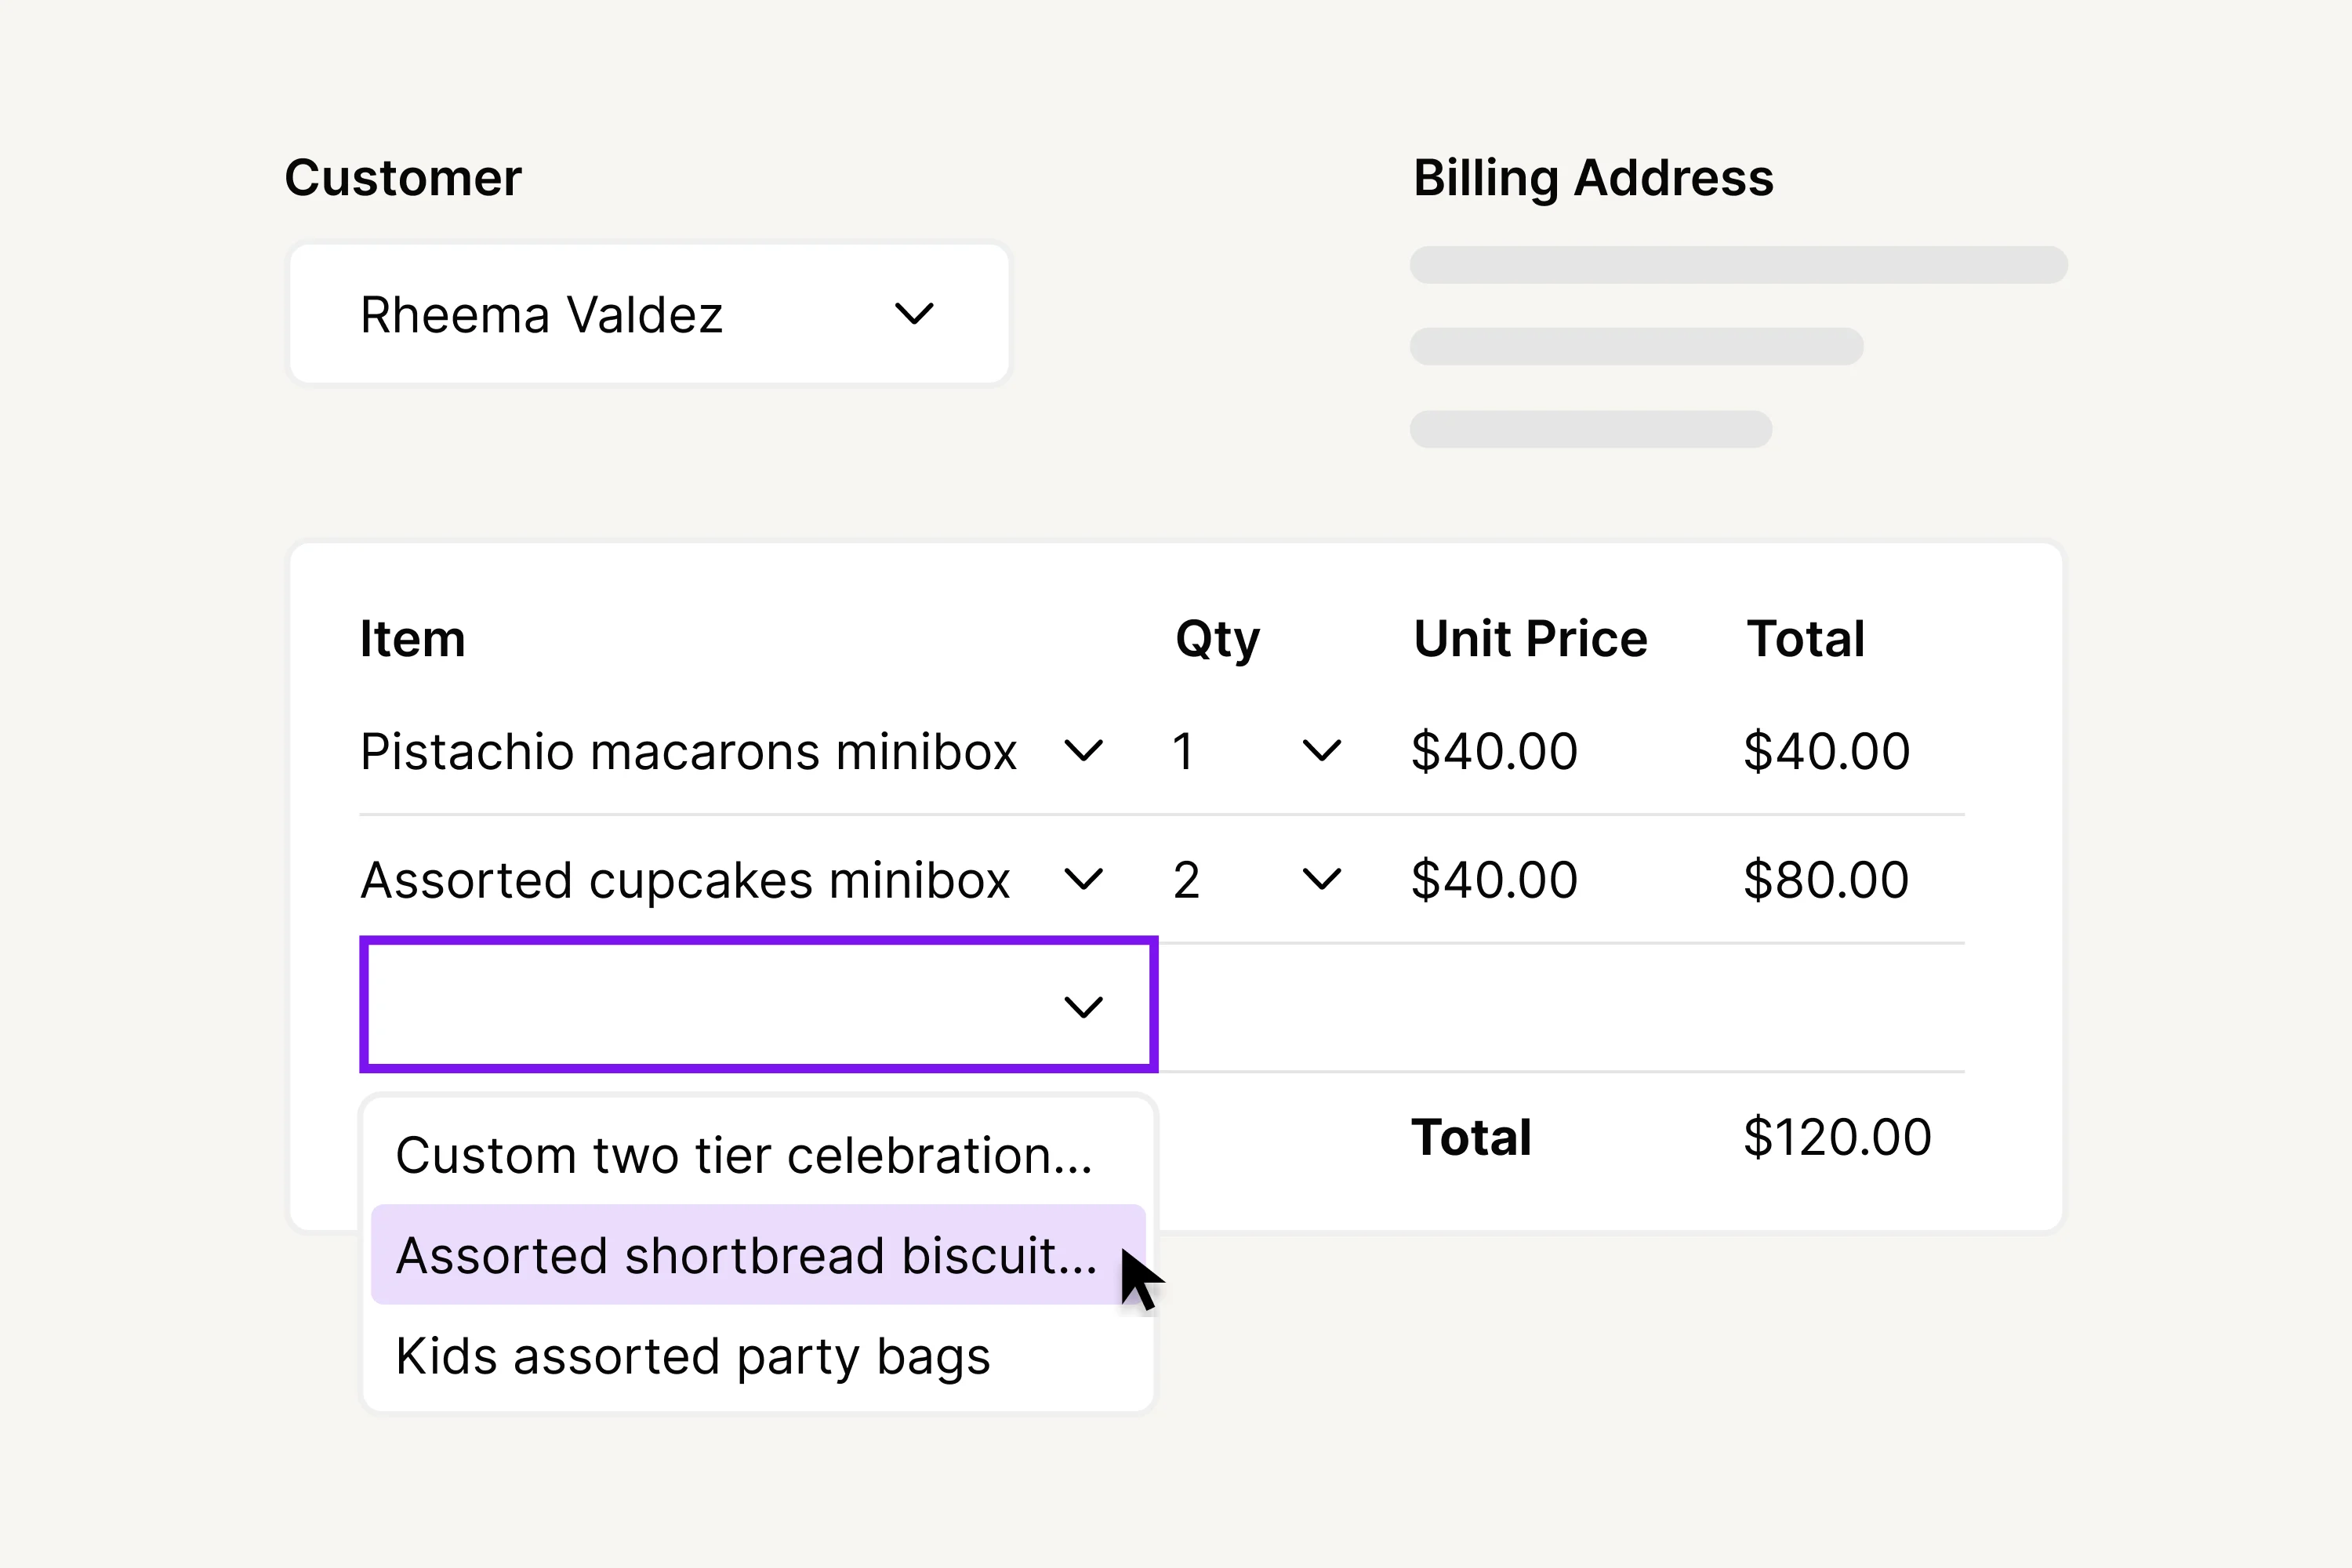Viewport: 2352px width, 1568px height.
Task: Pick Kids assorted party bags option
Action: click(x=693, y=1356)
